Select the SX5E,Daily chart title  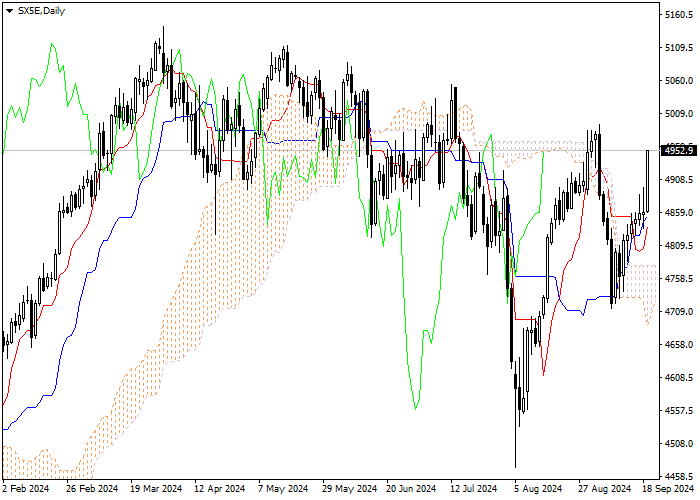pyautogui.click(x=41, y=11)
